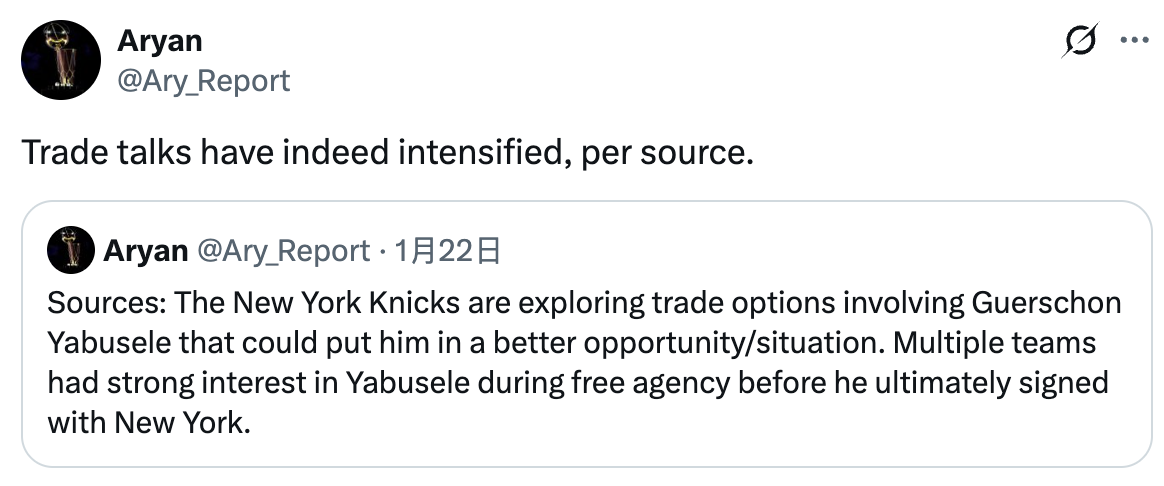
Task: Click the Aryan name inside quoted post
Action: 145,251
